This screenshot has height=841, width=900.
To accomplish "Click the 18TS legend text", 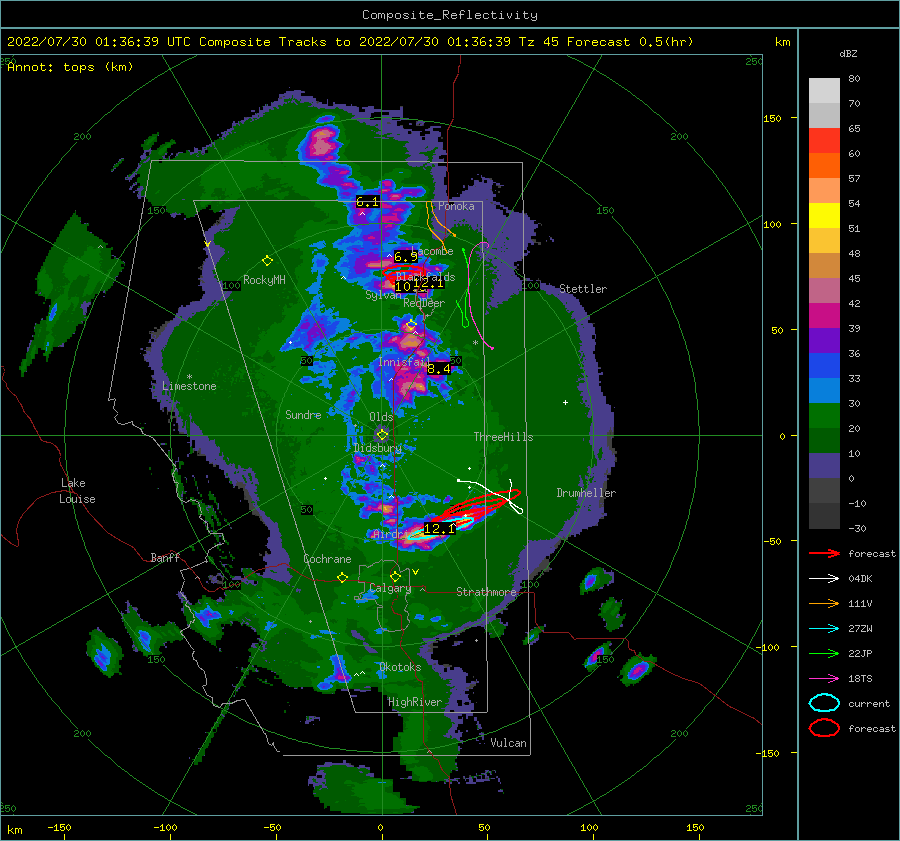I will click(x=860, y=679).
